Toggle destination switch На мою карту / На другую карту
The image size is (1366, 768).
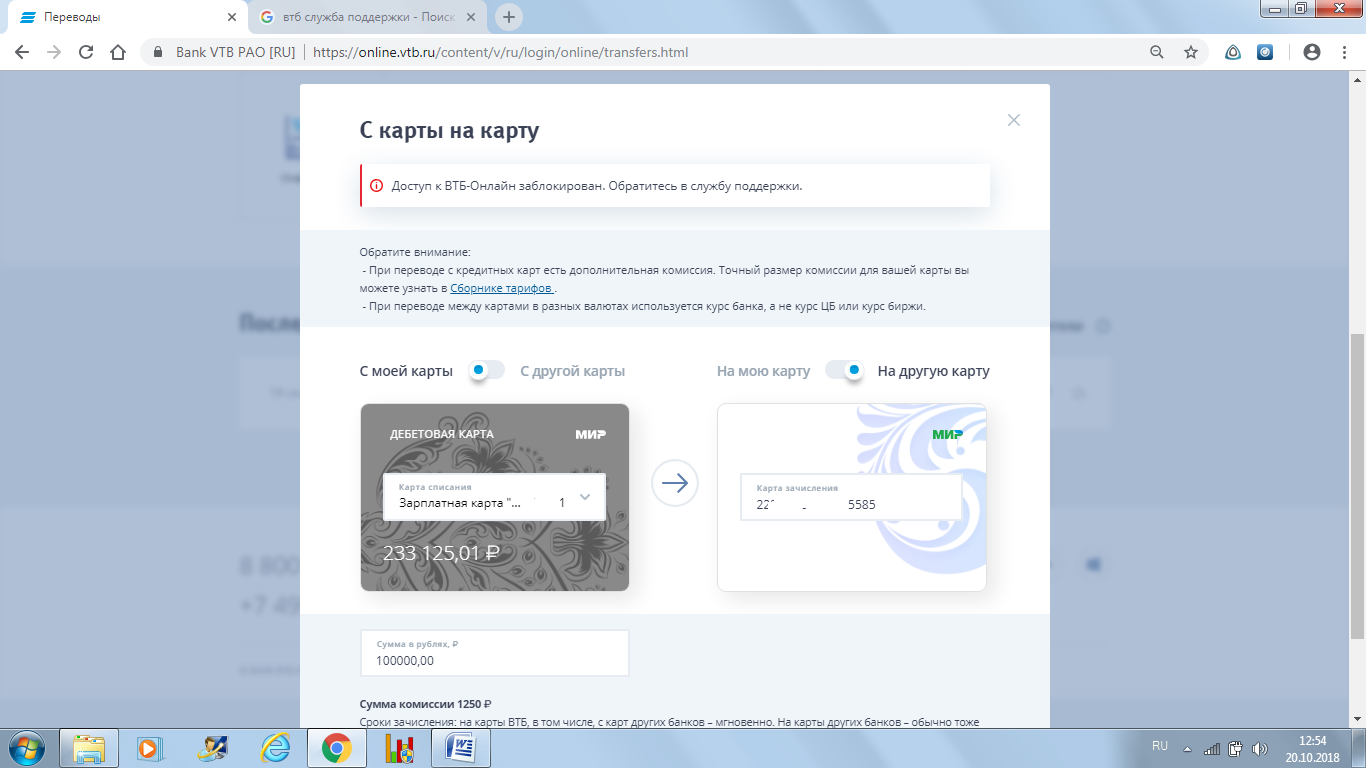point(844,371)
